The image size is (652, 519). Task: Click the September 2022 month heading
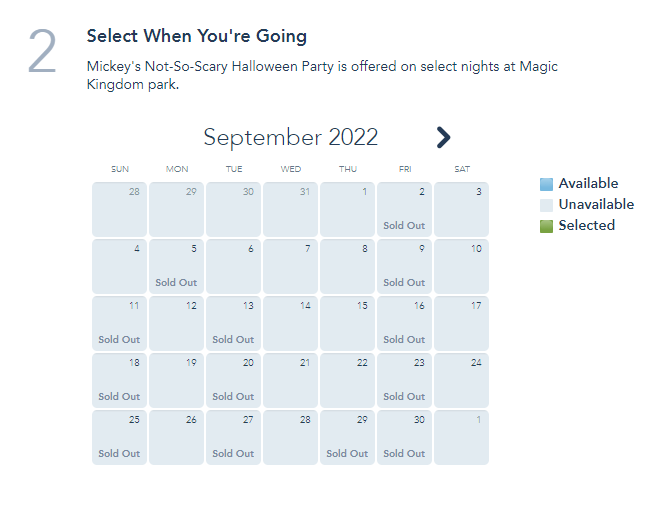291,138
